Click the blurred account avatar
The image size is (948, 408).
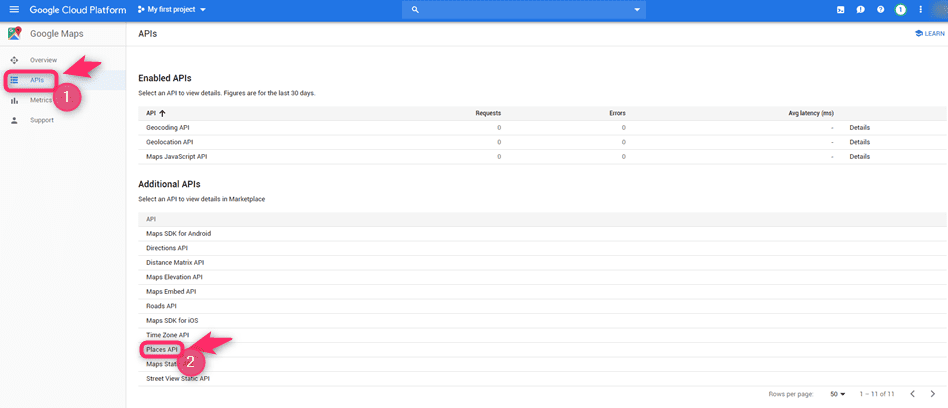pyautogui.click(x=939, y=10)
